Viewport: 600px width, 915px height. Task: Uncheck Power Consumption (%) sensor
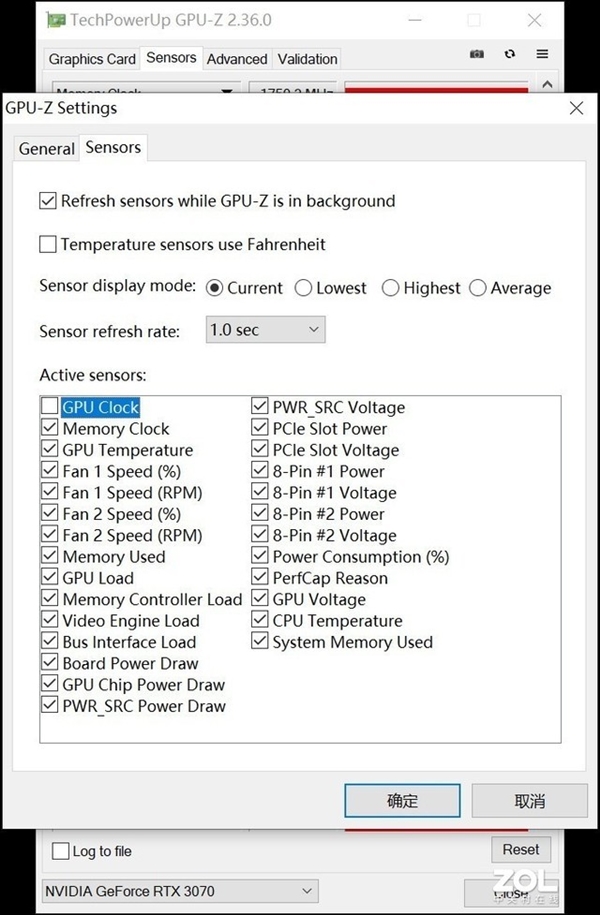[x=260, y=556]
